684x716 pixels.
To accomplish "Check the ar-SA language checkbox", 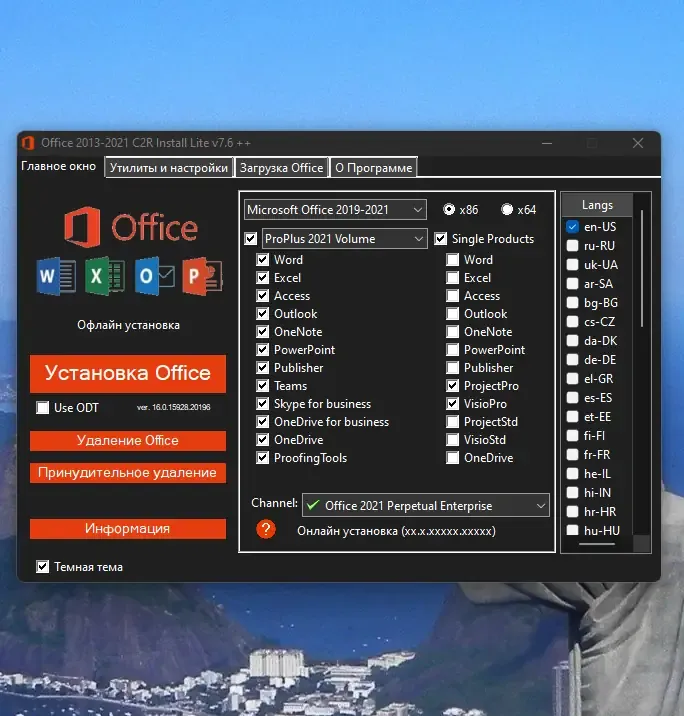I will pyautogui.click(x=572, y=284).
